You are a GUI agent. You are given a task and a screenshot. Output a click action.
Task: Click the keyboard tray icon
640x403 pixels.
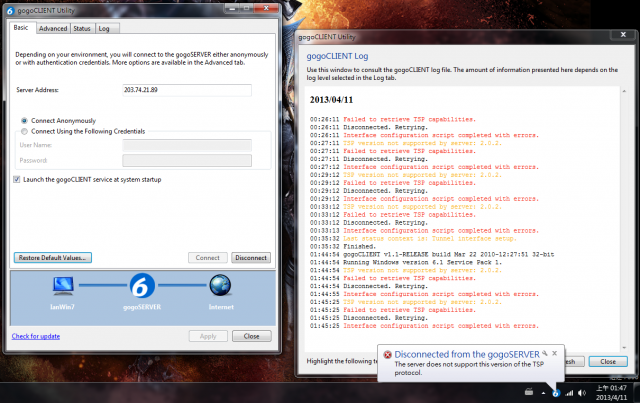529,392
